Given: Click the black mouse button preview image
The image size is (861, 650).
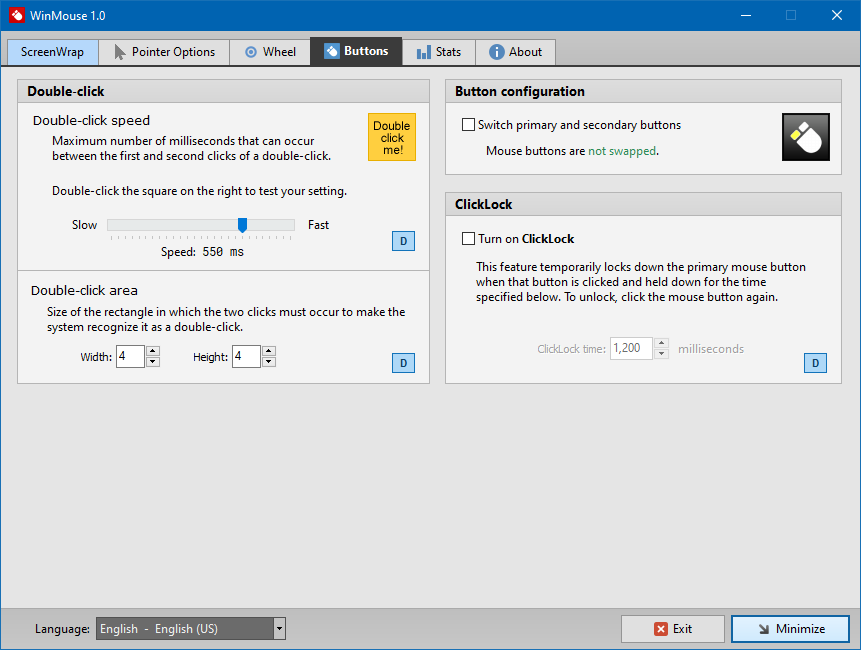Looking at the screenshot, I should 806,137.
